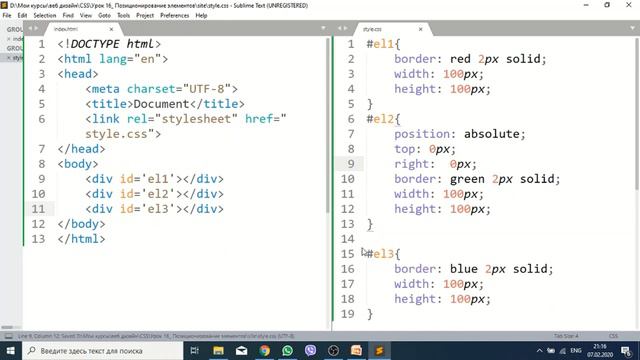
Task: Open the Goto menu
Action: [x=104, y=16]
